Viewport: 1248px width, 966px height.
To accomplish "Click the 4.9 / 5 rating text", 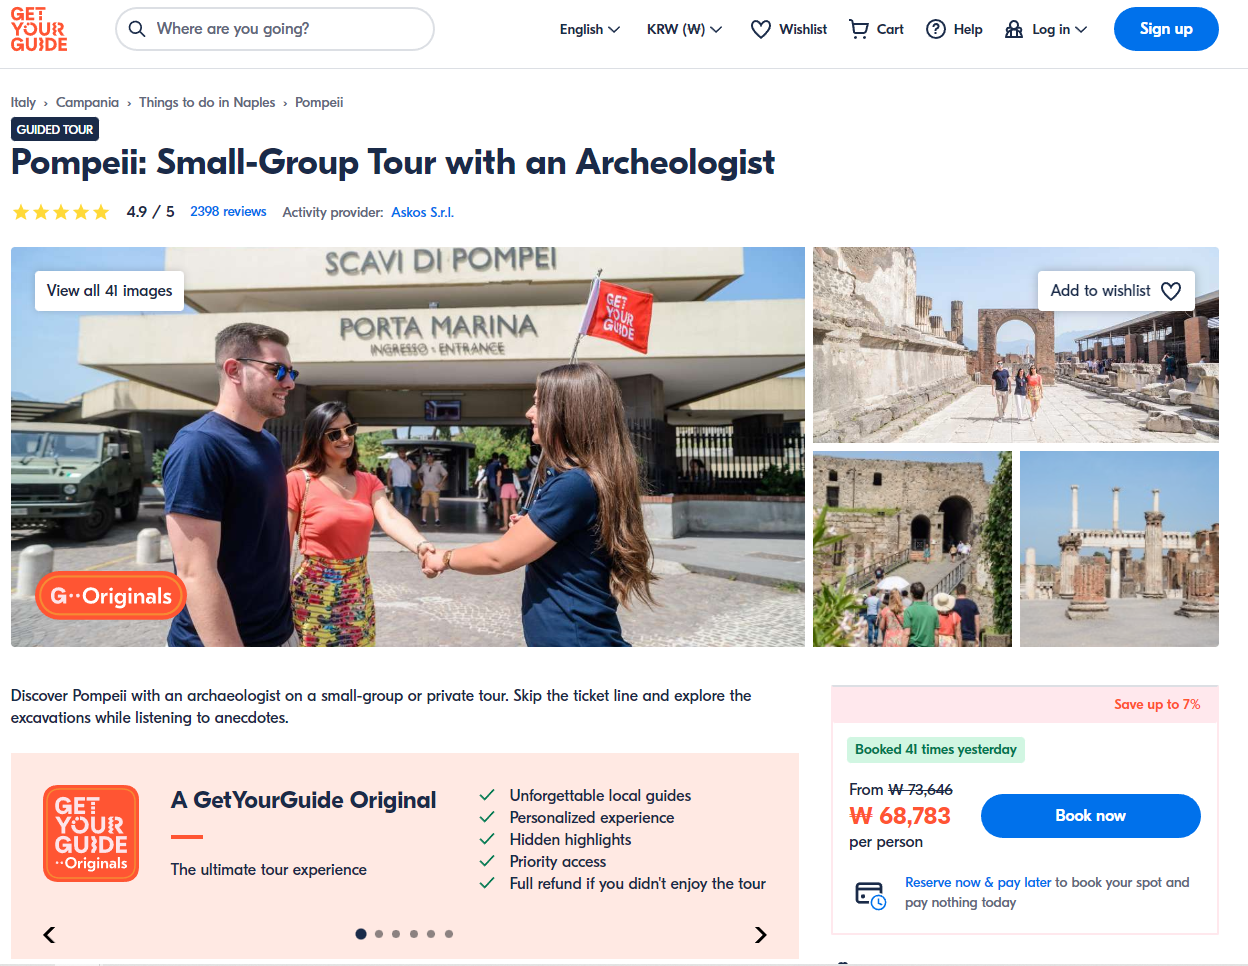I will (151, 212).
